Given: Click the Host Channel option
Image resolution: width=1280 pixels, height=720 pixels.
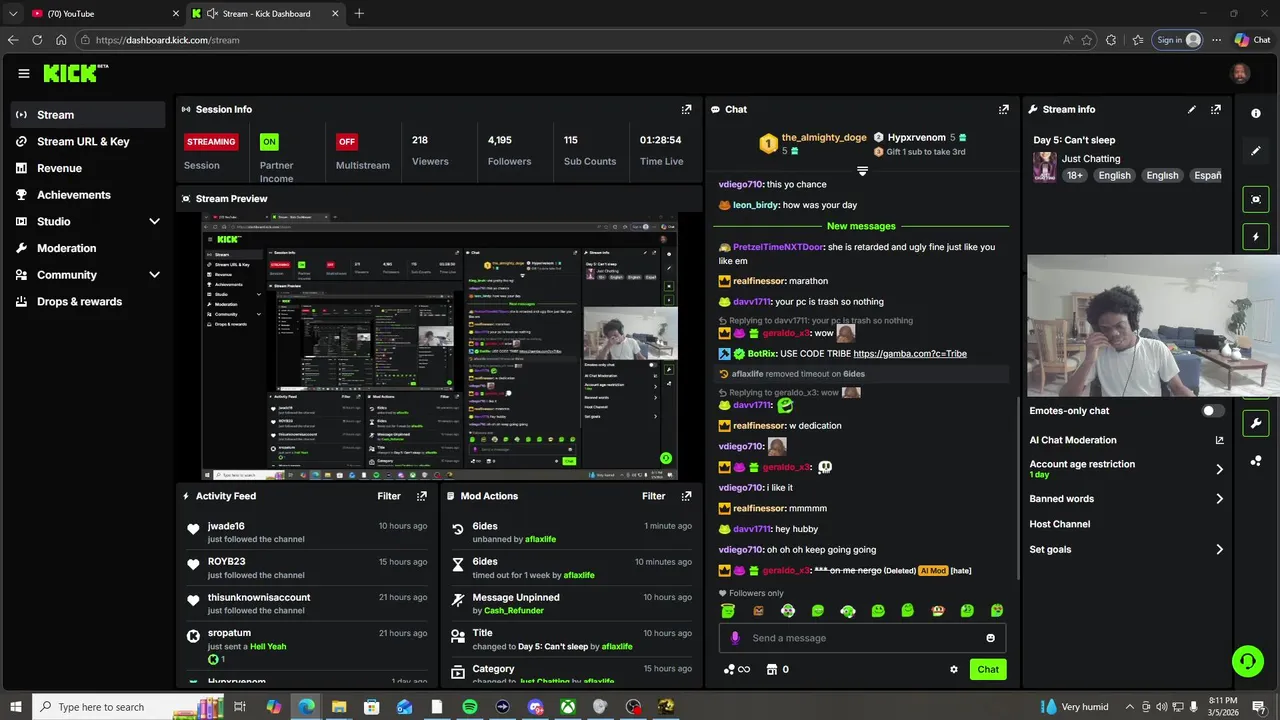Looking at the screenshot, I should point(1060,524).
